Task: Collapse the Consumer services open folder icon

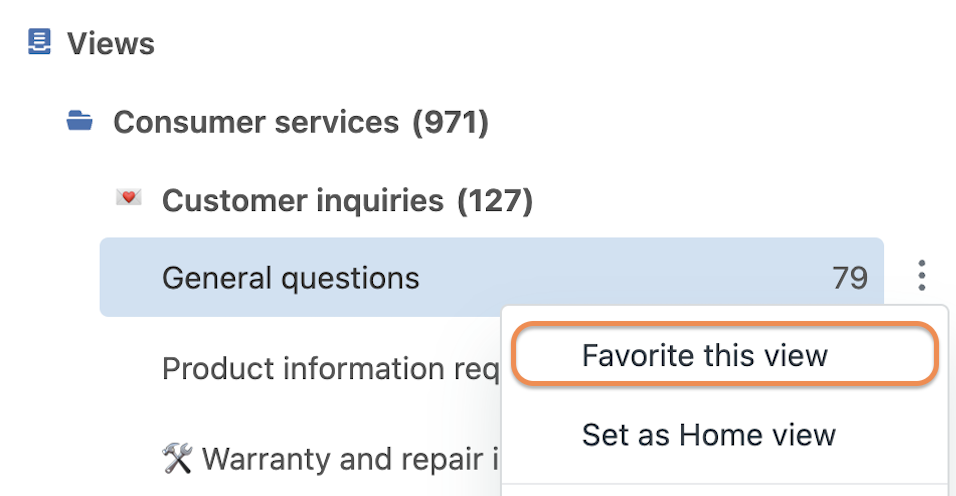Action: [x=79, y=121]
